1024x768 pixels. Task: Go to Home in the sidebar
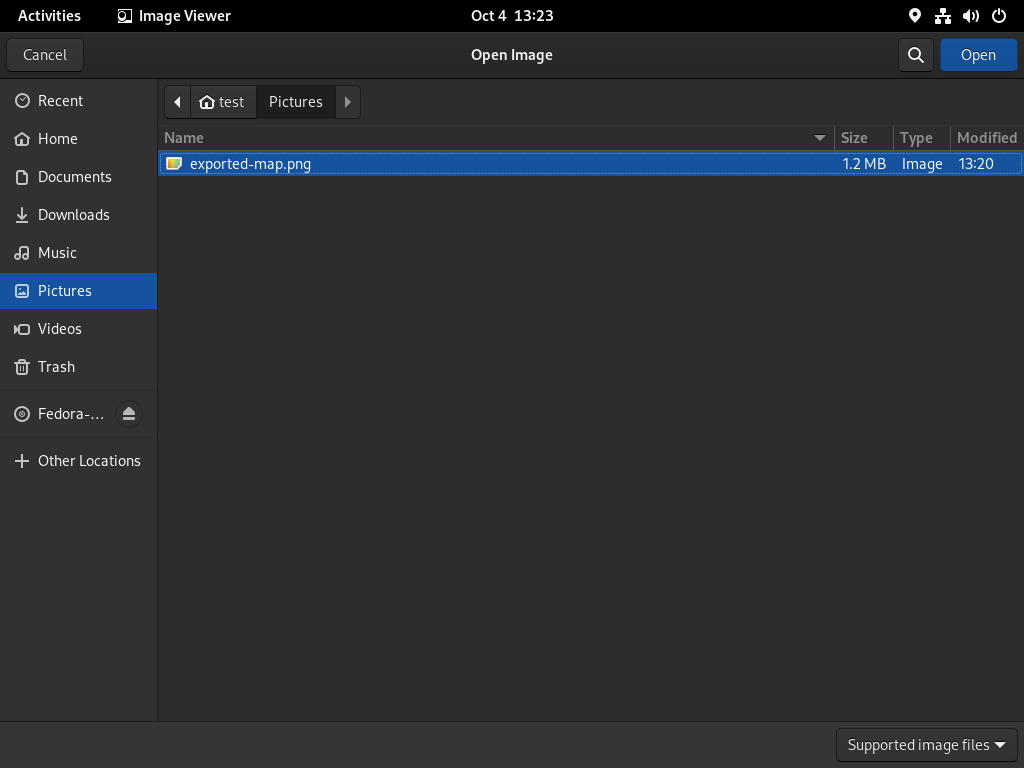78,138
